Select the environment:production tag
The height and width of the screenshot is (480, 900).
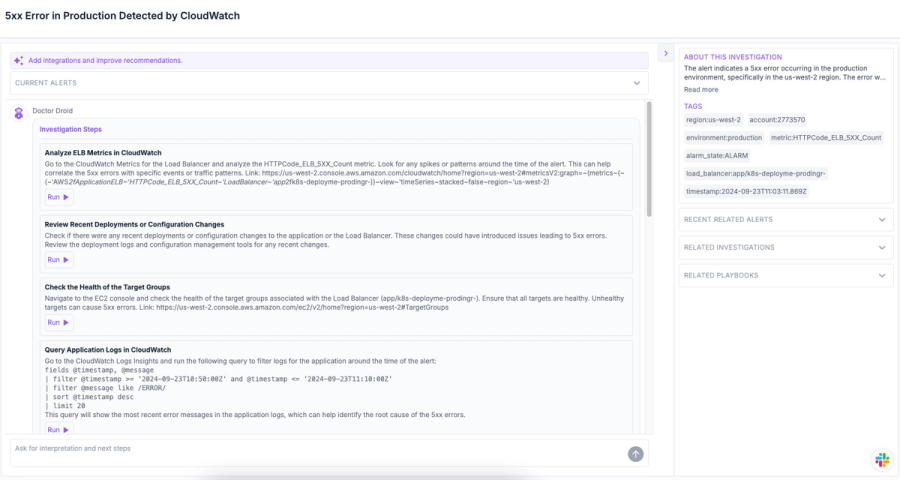[724, 138]
